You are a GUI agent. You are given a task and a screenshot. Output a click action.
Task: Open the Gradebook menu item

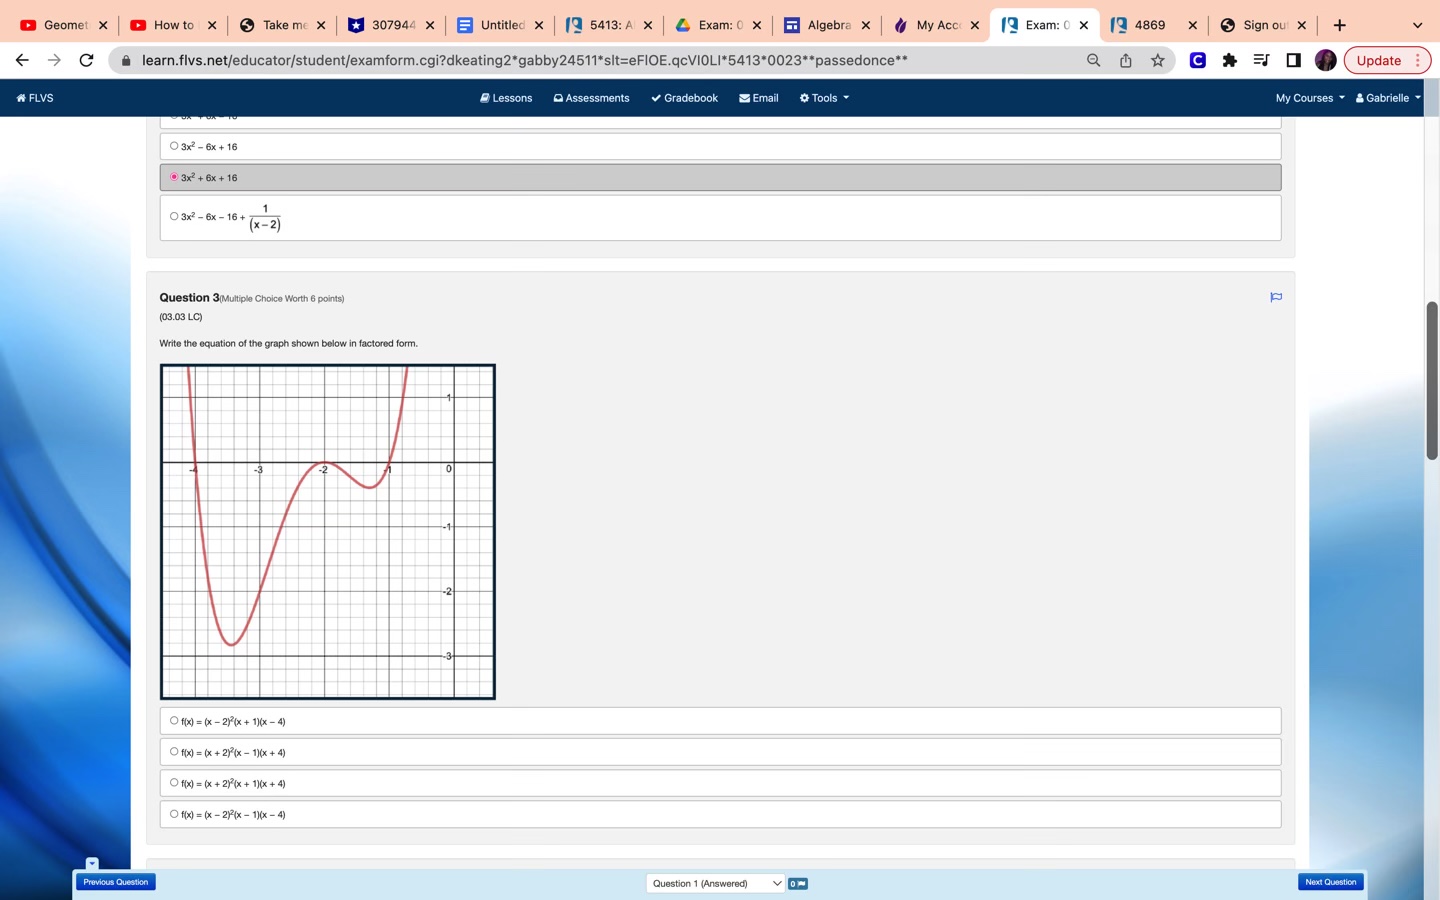click(x=684, y=98)
